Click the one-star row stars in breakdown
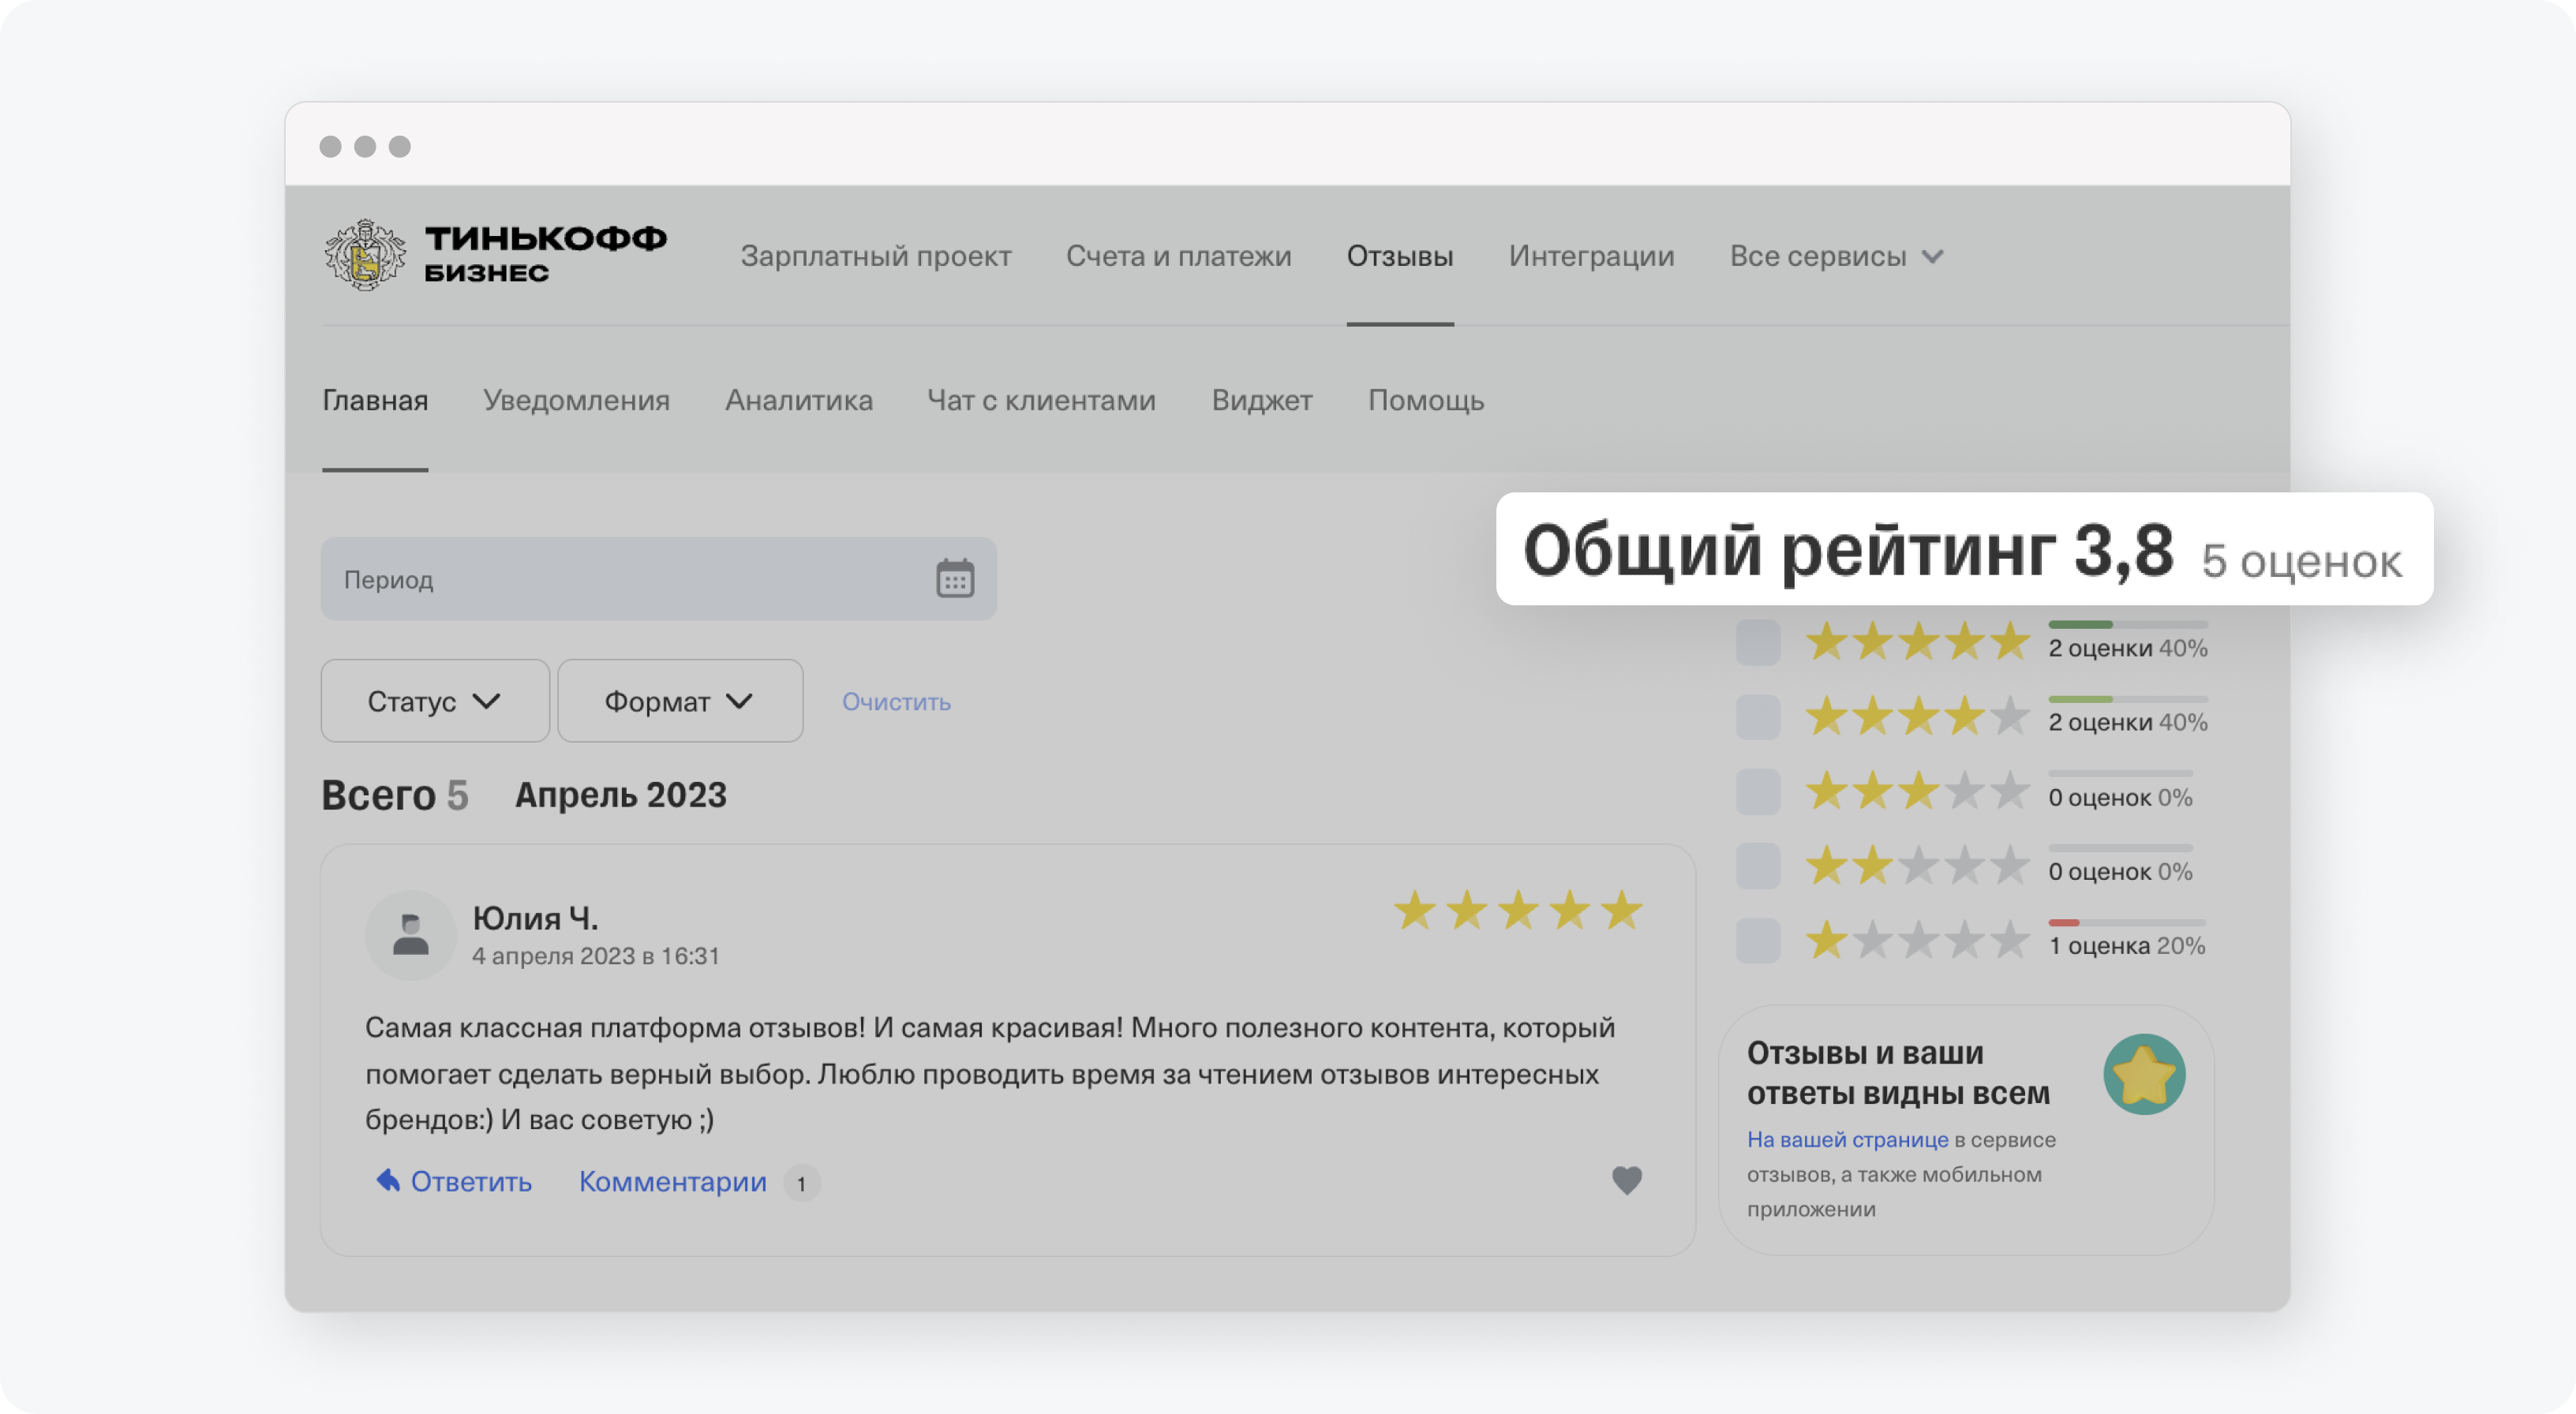 point(1918,941)
